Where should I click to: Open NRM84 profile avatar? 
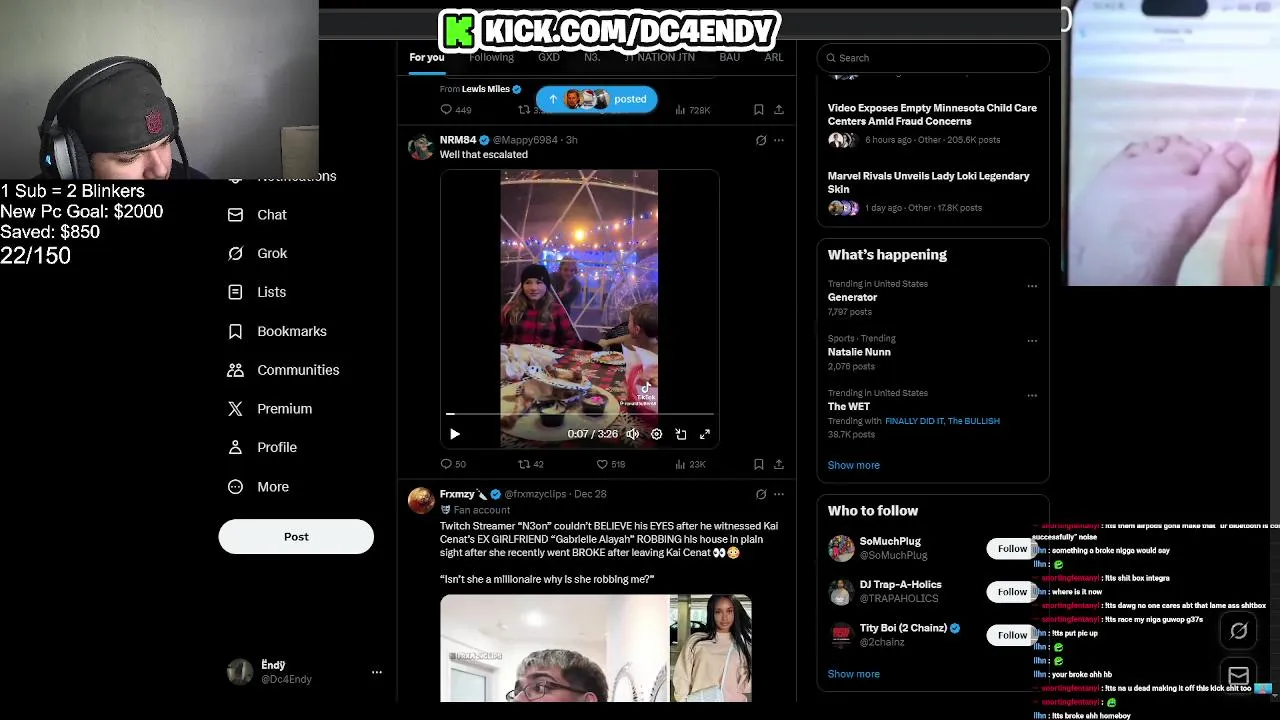[x=421, y=147]
